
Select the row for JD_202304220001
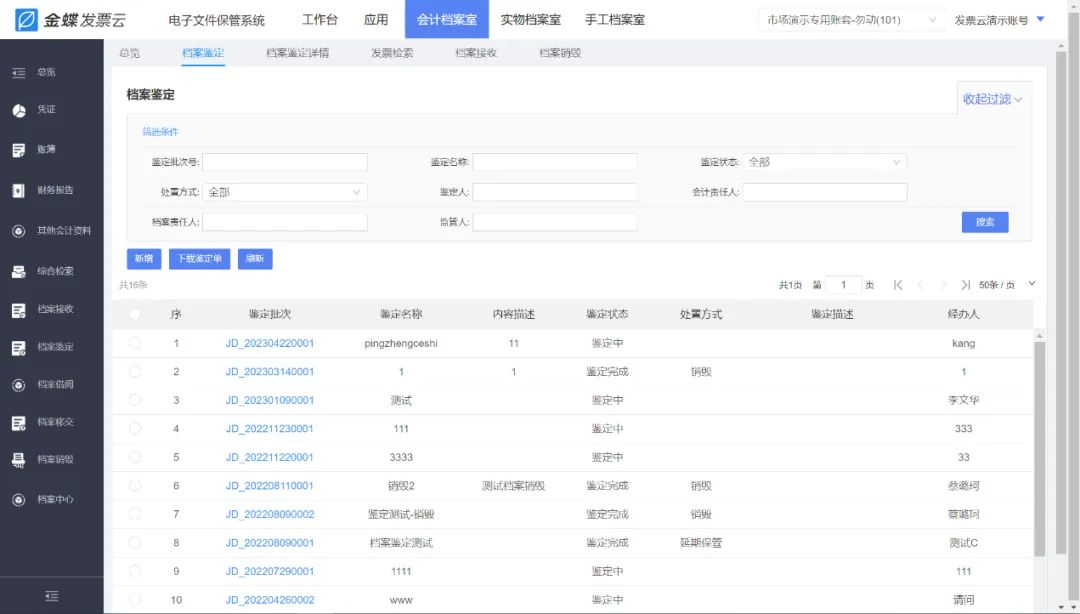(135, 343)
